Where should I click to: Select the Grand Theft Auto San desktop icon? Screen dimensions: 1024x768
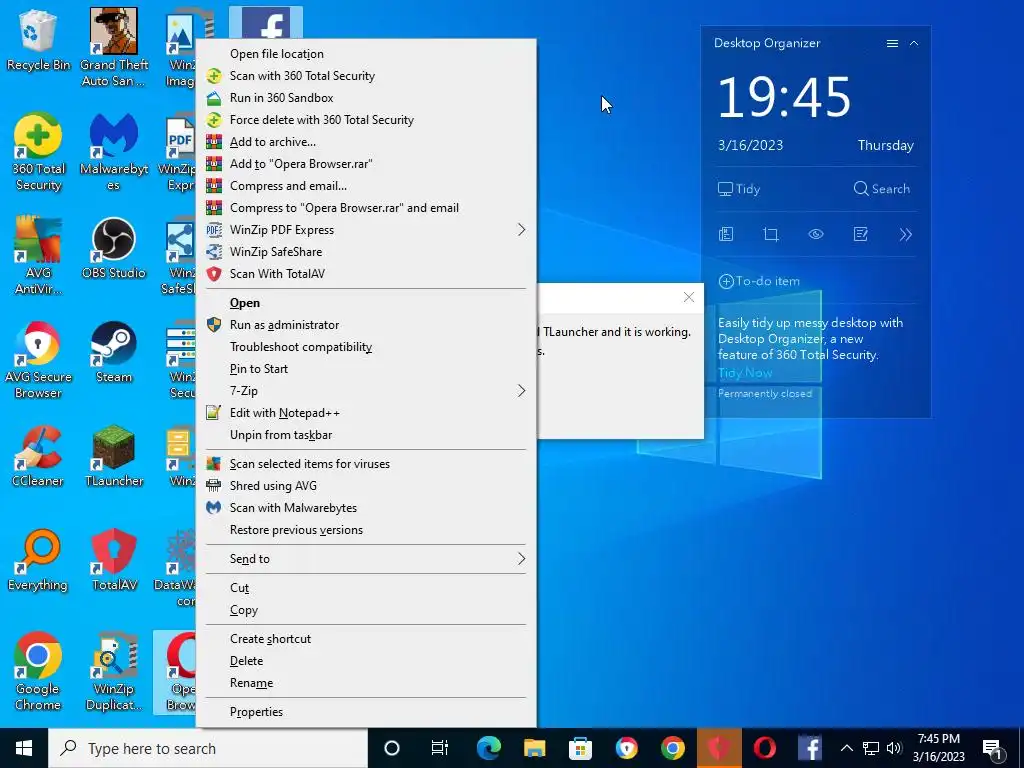(114, 47)
